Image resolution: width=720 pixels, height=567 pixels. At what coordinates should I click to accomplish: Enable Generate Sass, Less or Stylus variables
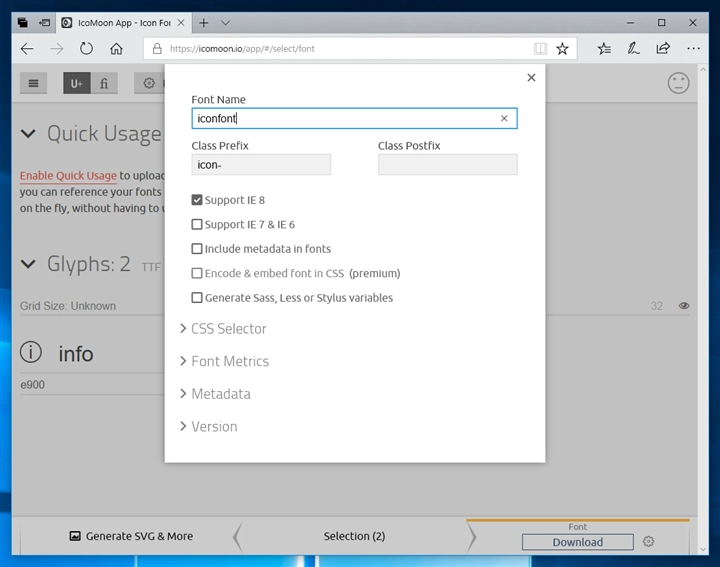pyautogui.click(x=197, y=298)
